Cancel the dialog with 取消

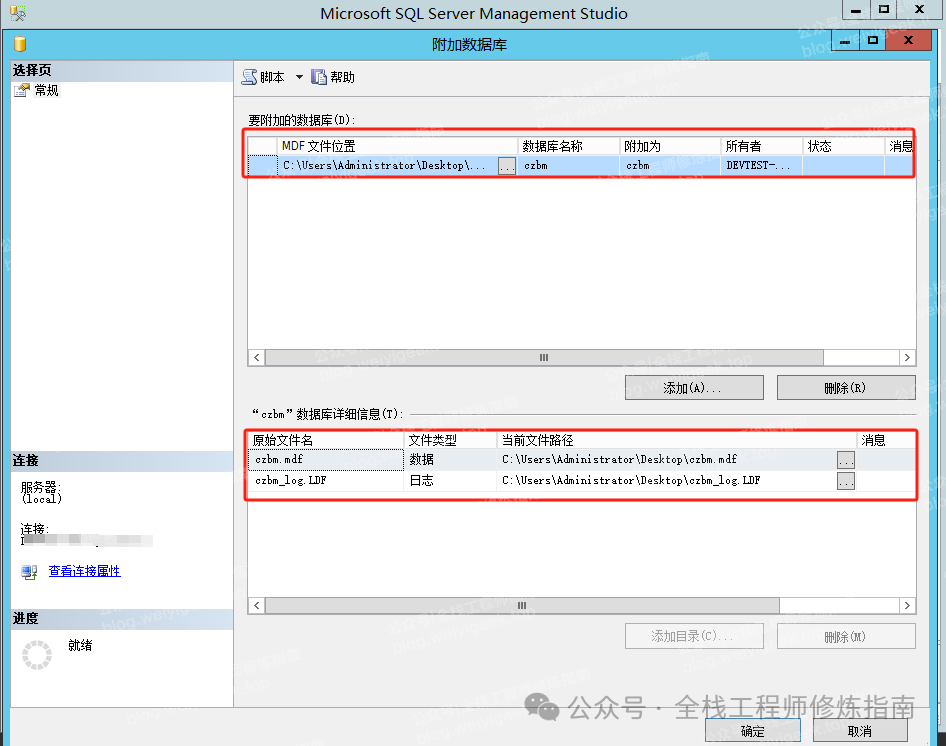pos(860,731)
